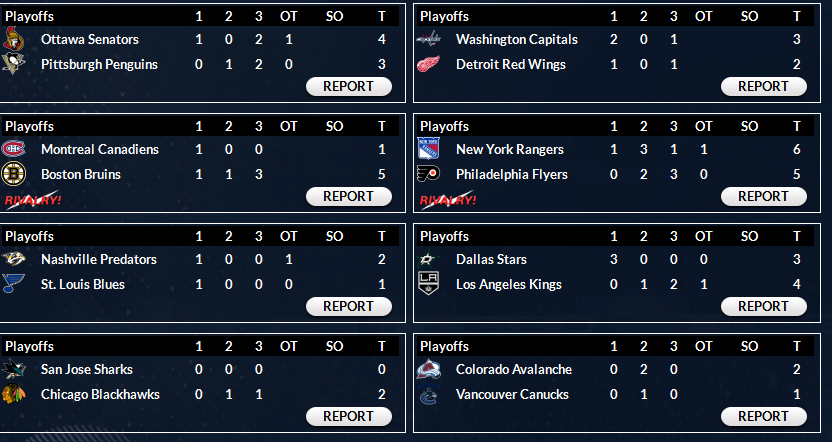Show report for Stars vs Kings game
Image resolution: width=832 pixels, height=442 pixels.
point(763,306)
